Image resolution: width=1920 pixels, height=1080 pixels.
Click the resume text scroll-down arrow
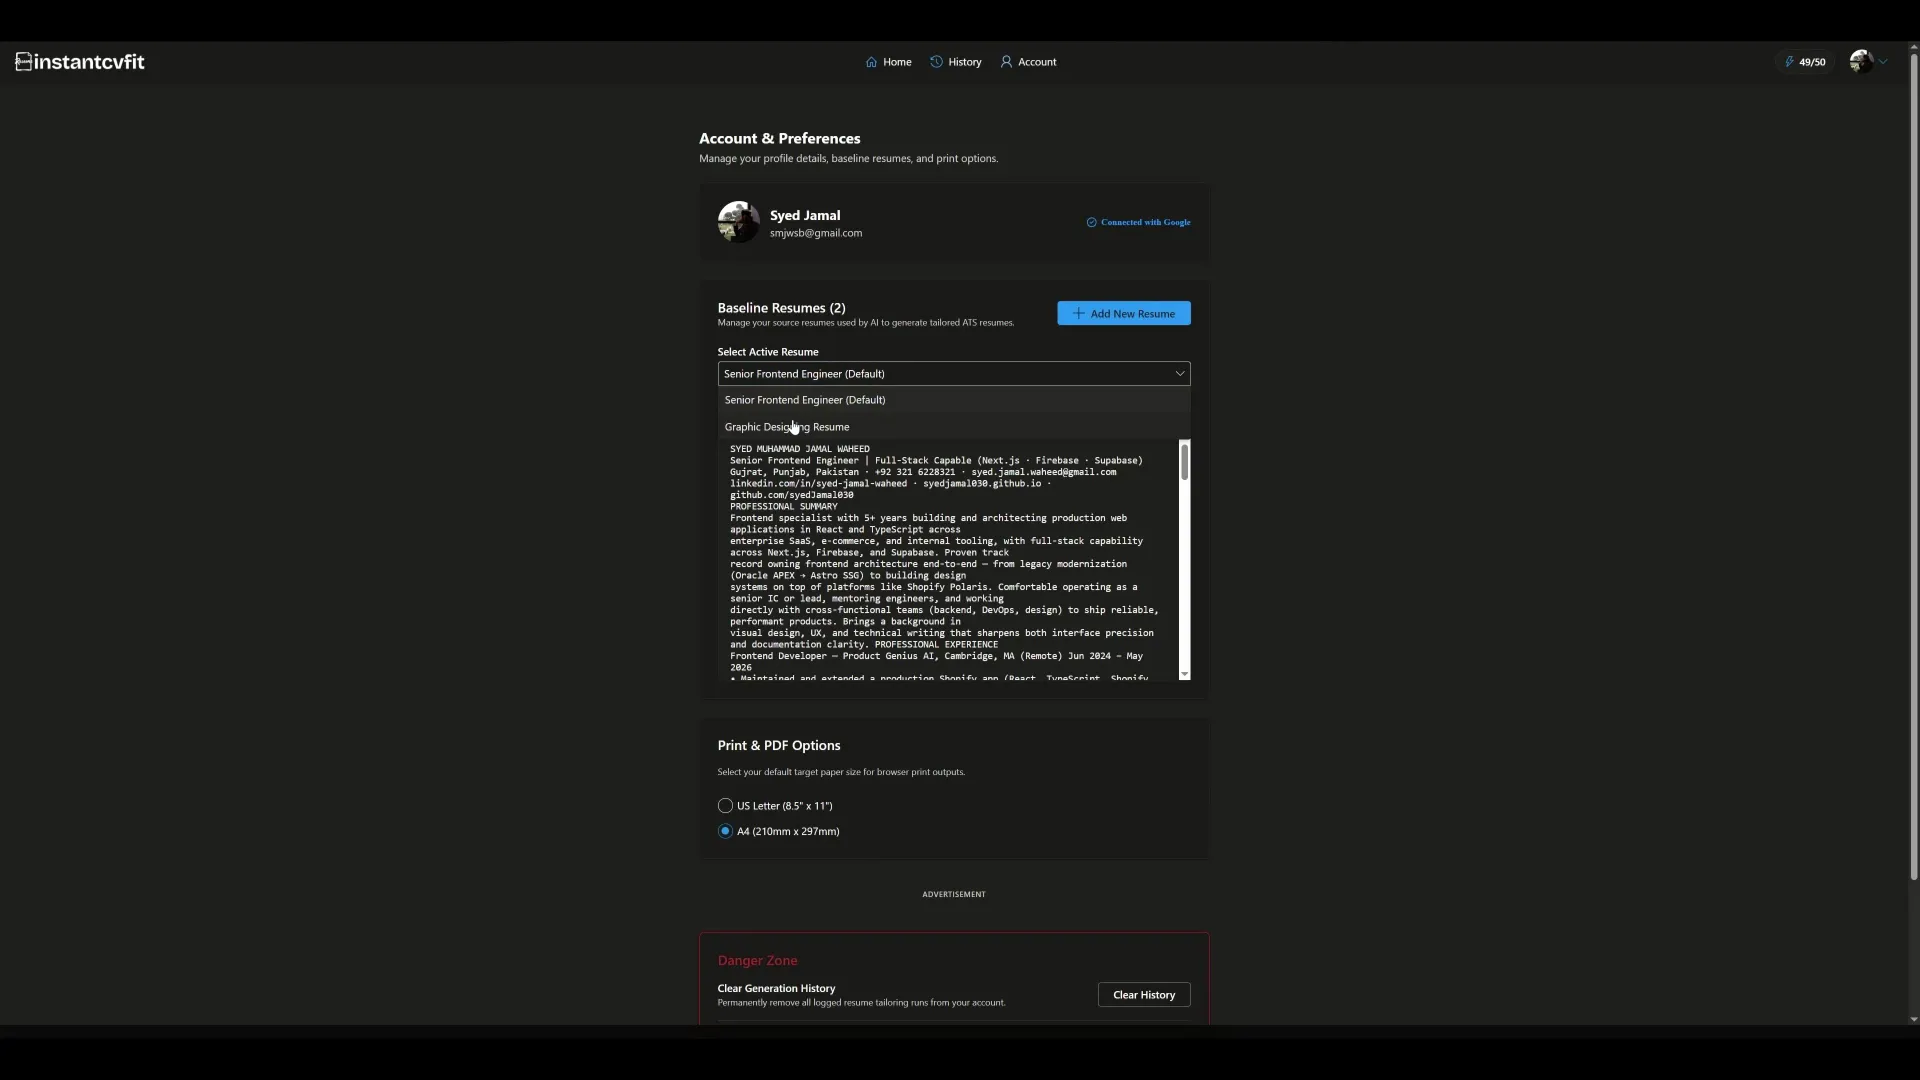coord(1185,675)
